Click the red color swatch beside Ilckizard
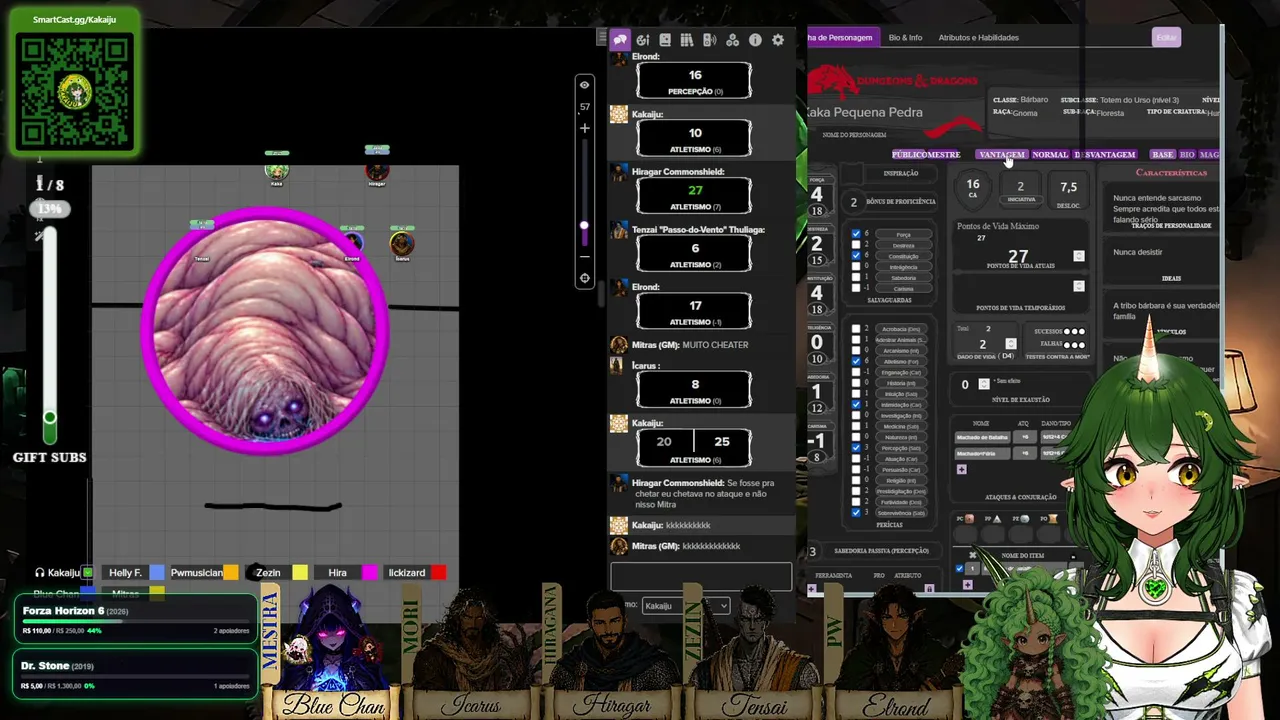Viewport: 1280px width, 720px height. 438,573
